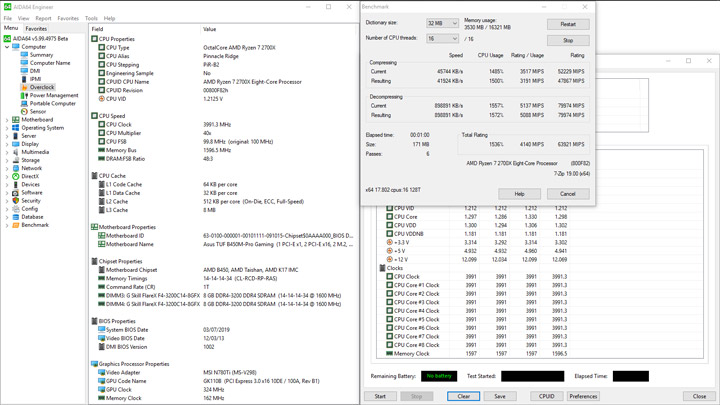Click the Power Management icon

[x=24, y=96]
